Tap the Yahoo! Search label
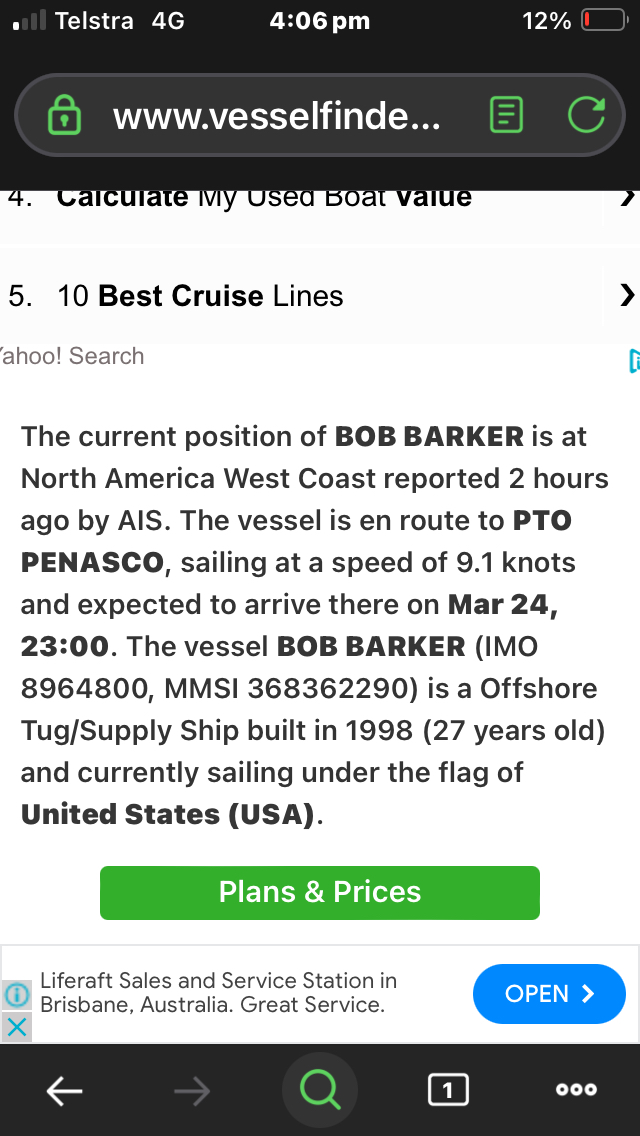The width and height of the screenshot is (640, 1136). (x=72, y=357)
